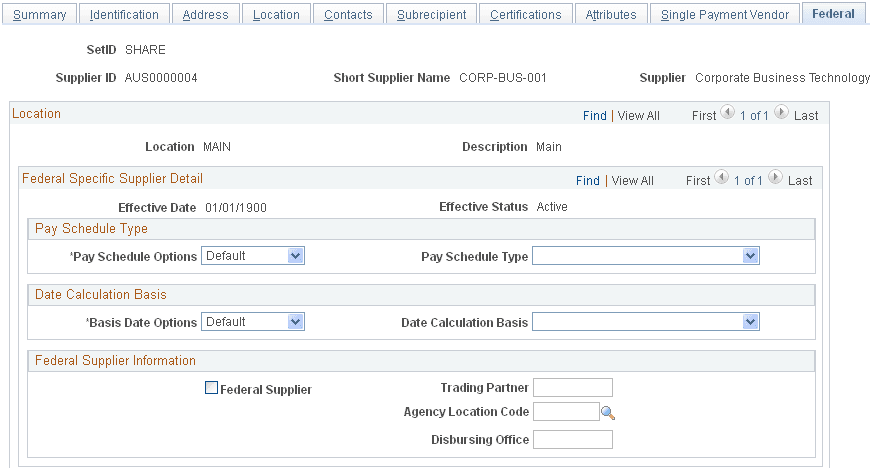870x468 pixels.
Task: Switch to the Attributes tab
Action: [x=611, y=14]
